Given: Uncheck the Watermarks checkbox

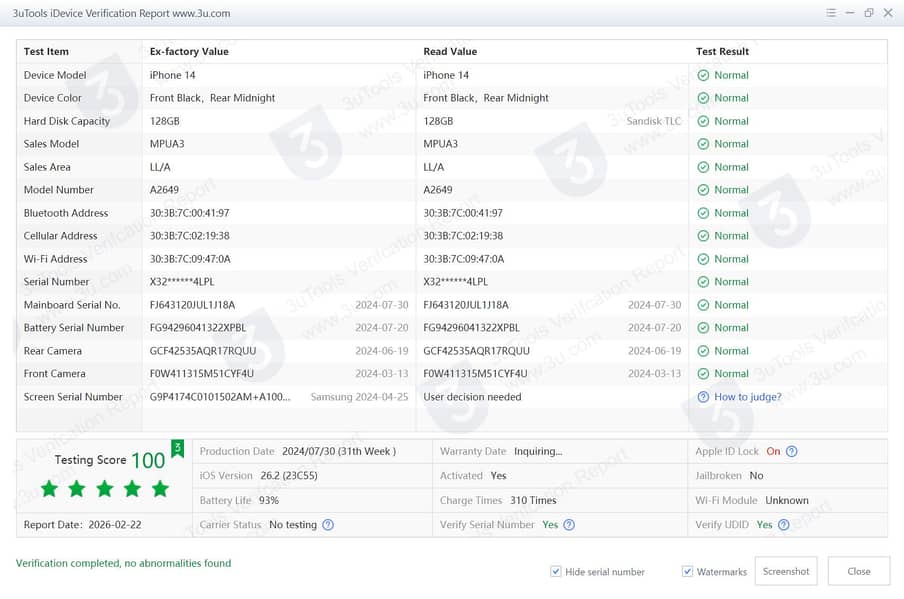Looking at the screenshot, I should [687, 572].
